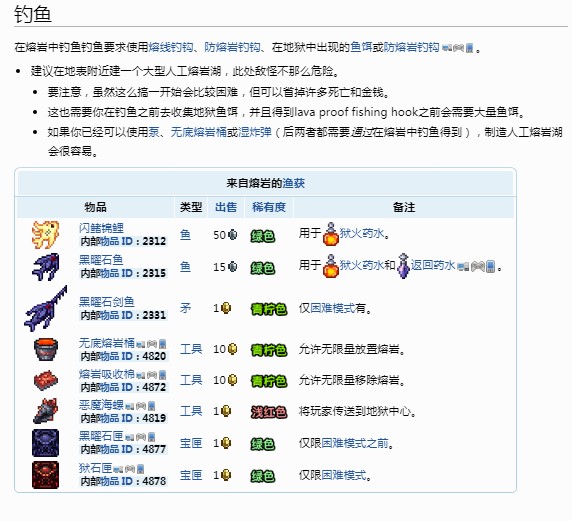The width and height of the screenshot is (572, 521).
Task: Click the 宝匣 type link for 狱石匣
Action: 191,475
